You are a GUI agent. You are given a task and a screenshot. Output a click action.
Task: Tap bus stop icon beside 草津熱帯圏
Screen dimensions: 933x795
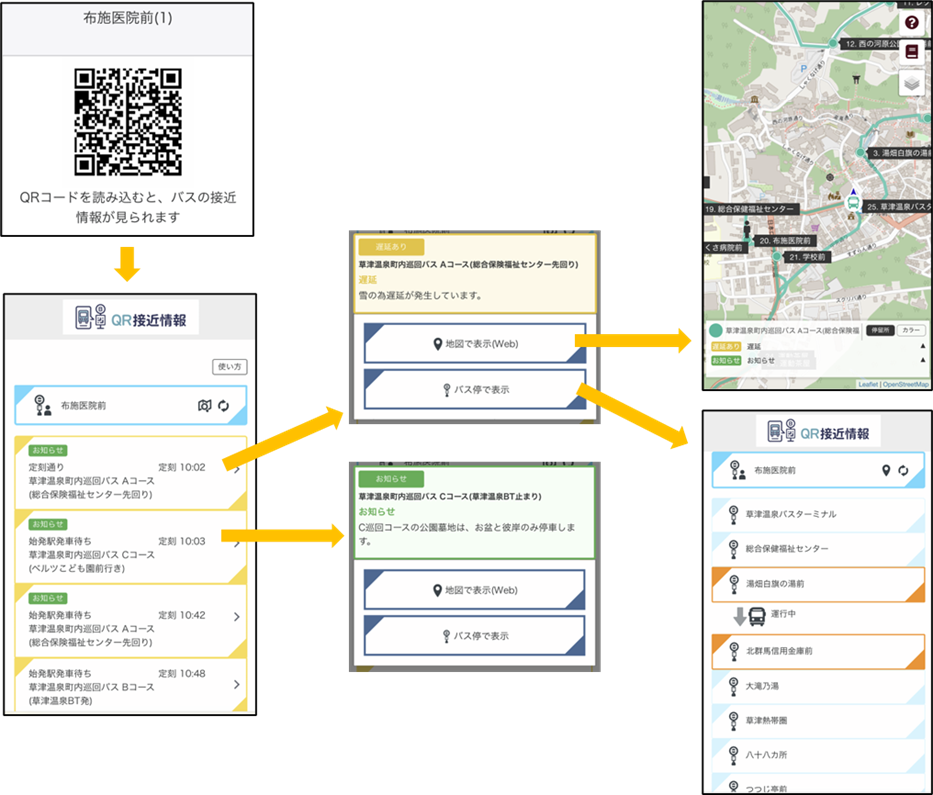point(733,721)
